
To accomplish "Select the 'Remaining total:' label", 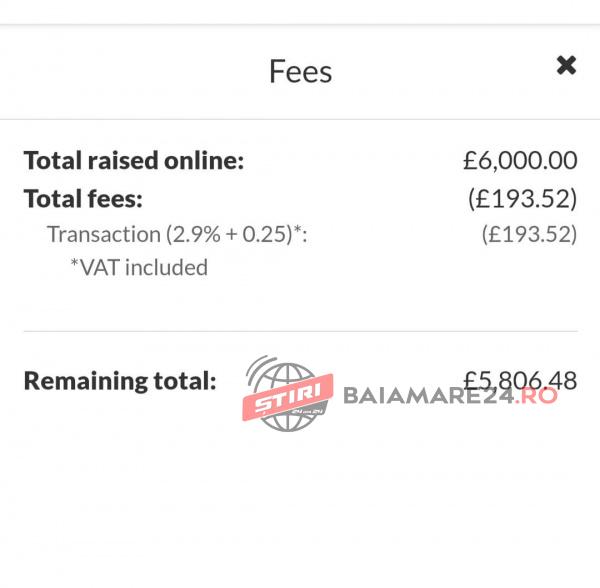I will 120,381.
